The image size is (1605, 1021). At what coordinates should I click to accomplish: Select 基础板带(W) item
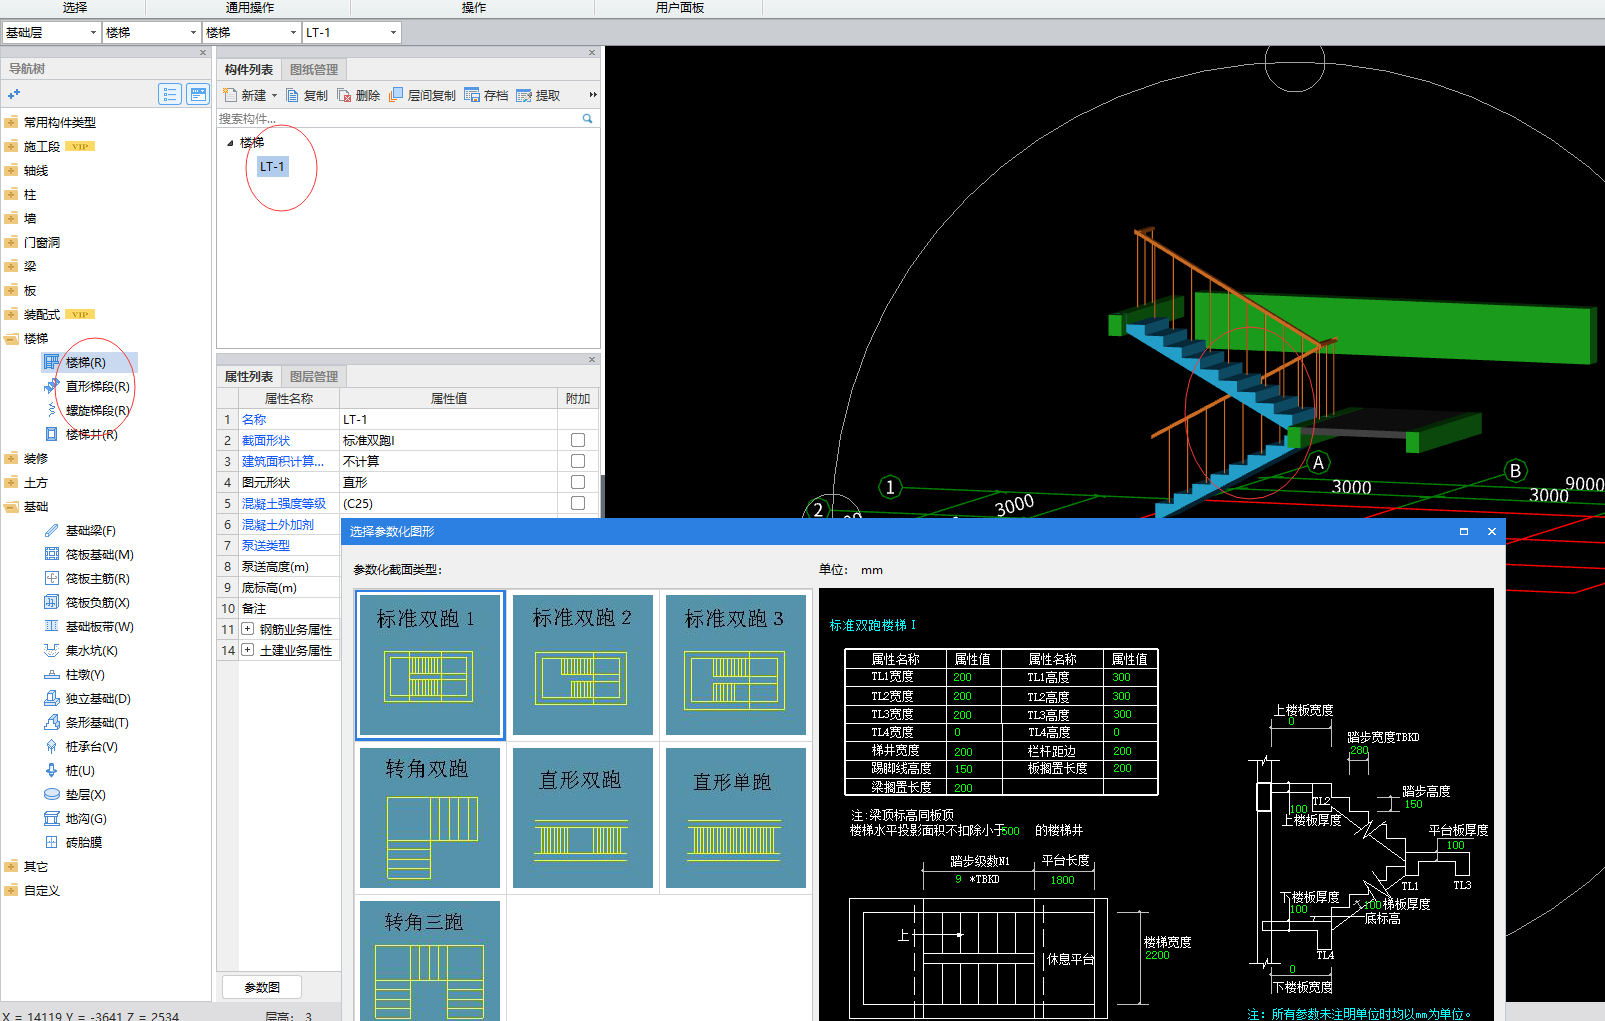[99, 626]
